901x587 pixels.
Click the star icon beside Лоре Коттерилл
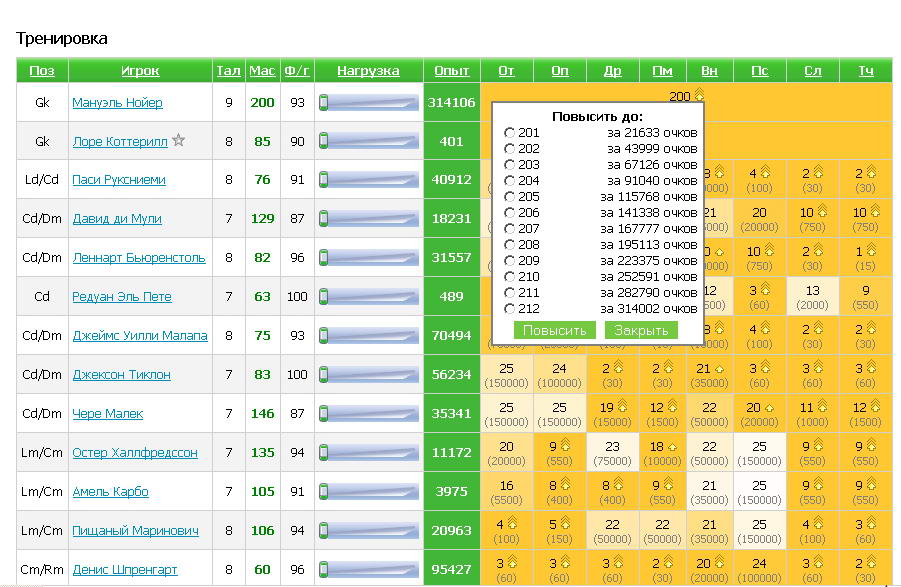pyautogui.click(x=179, y=141)
